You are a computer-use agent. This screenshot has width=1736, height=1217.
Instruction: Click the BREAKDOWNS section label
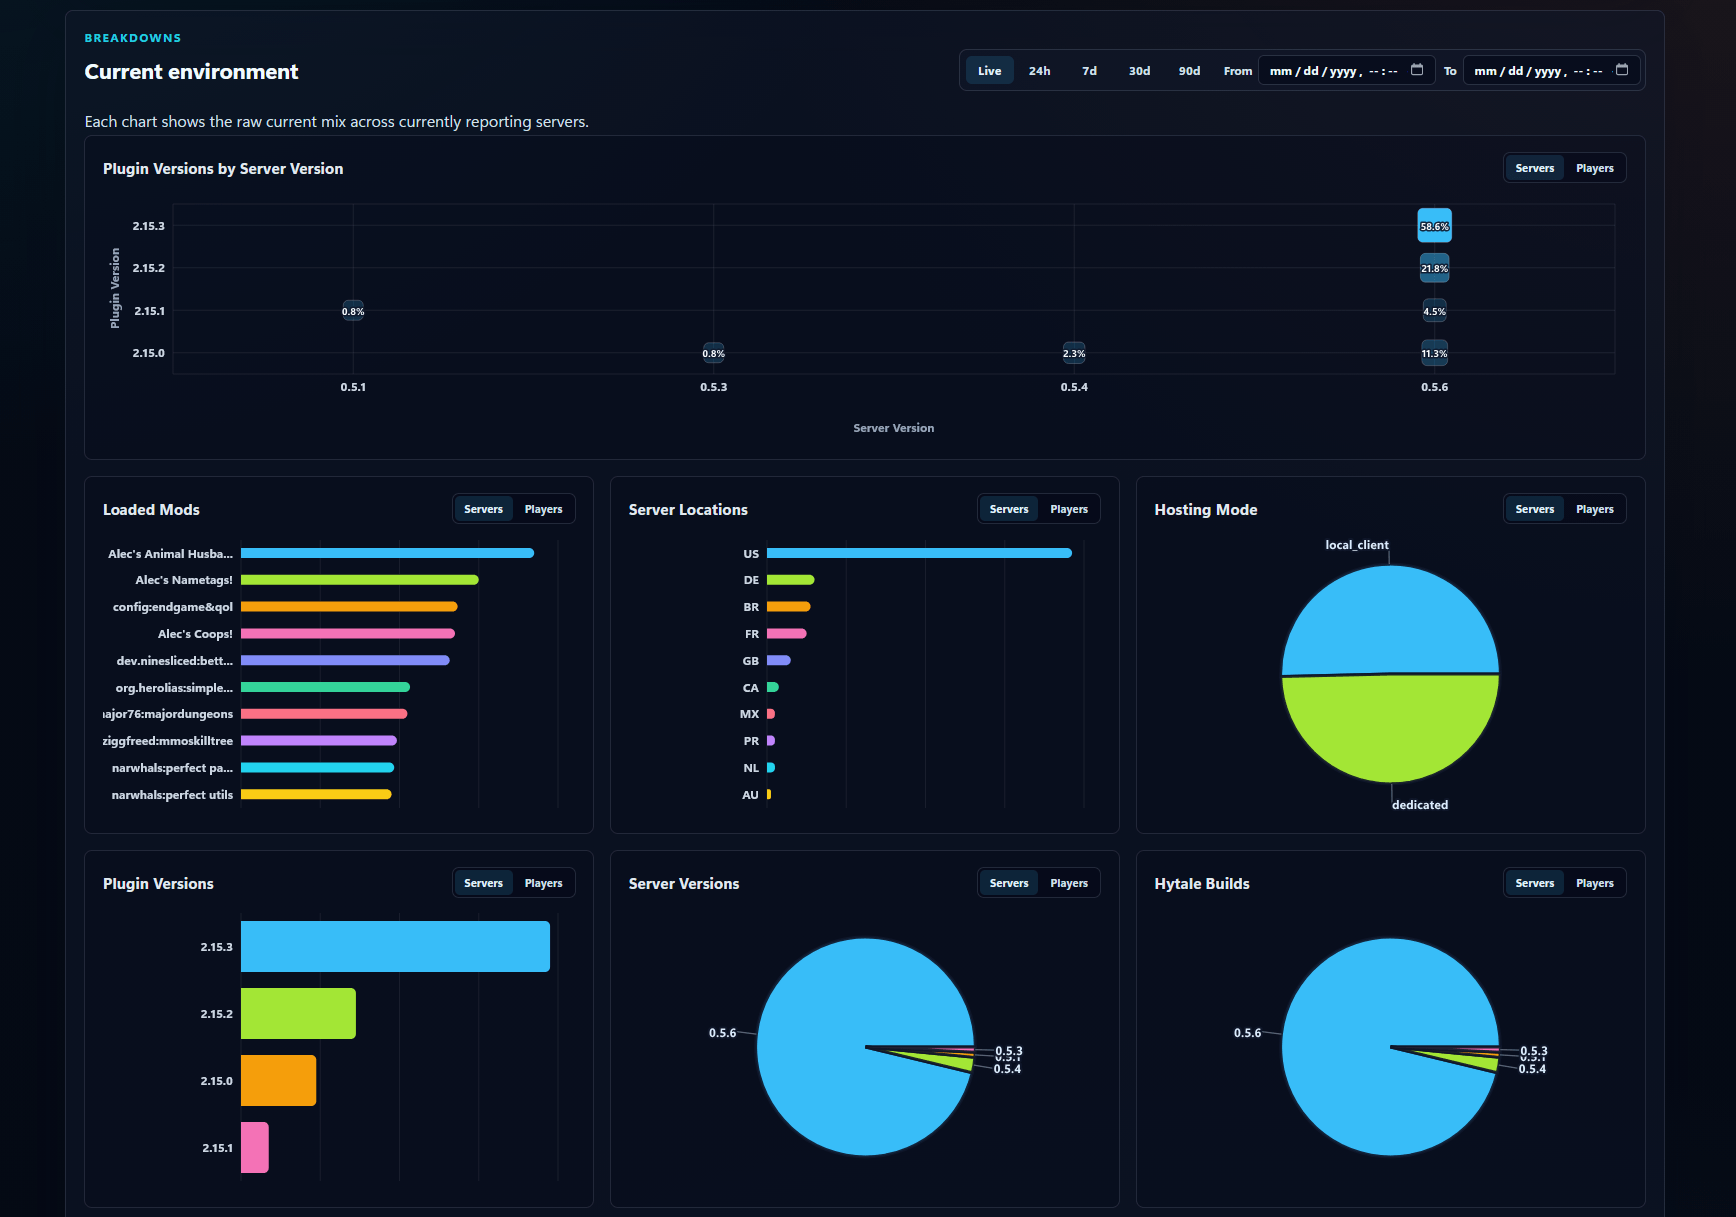[x=133, y=38]
